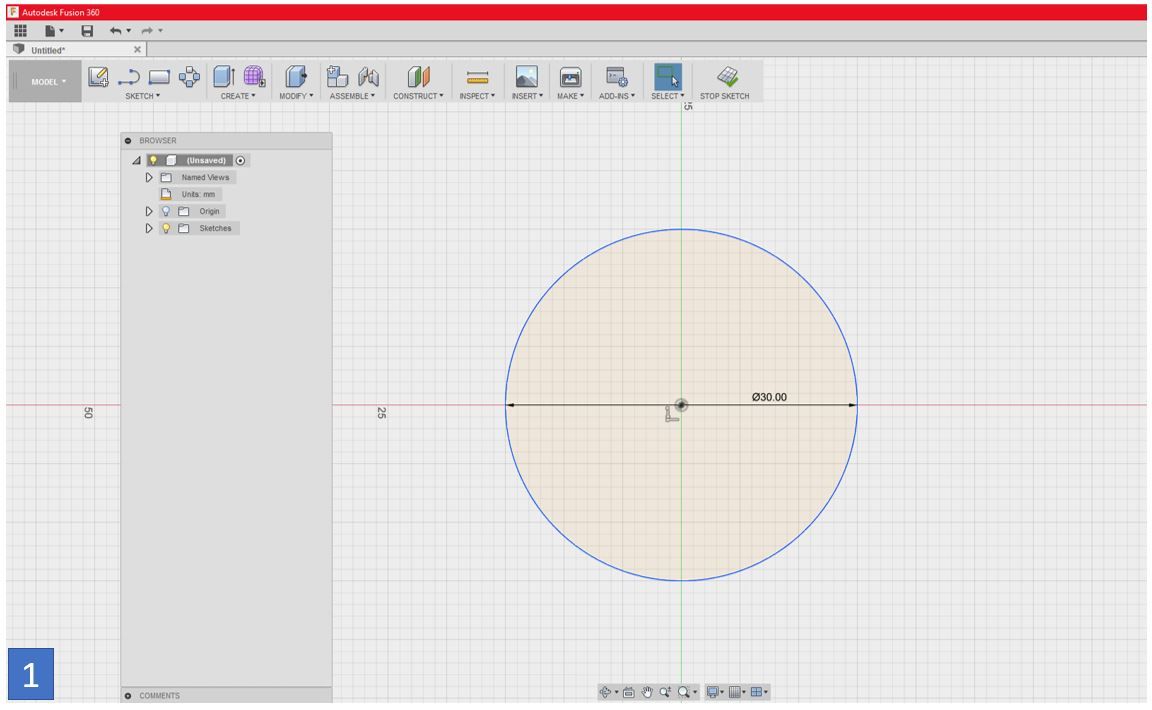Collapse the (Unsaved) root component node
The image size is (1152, 710).
[137, 160]
